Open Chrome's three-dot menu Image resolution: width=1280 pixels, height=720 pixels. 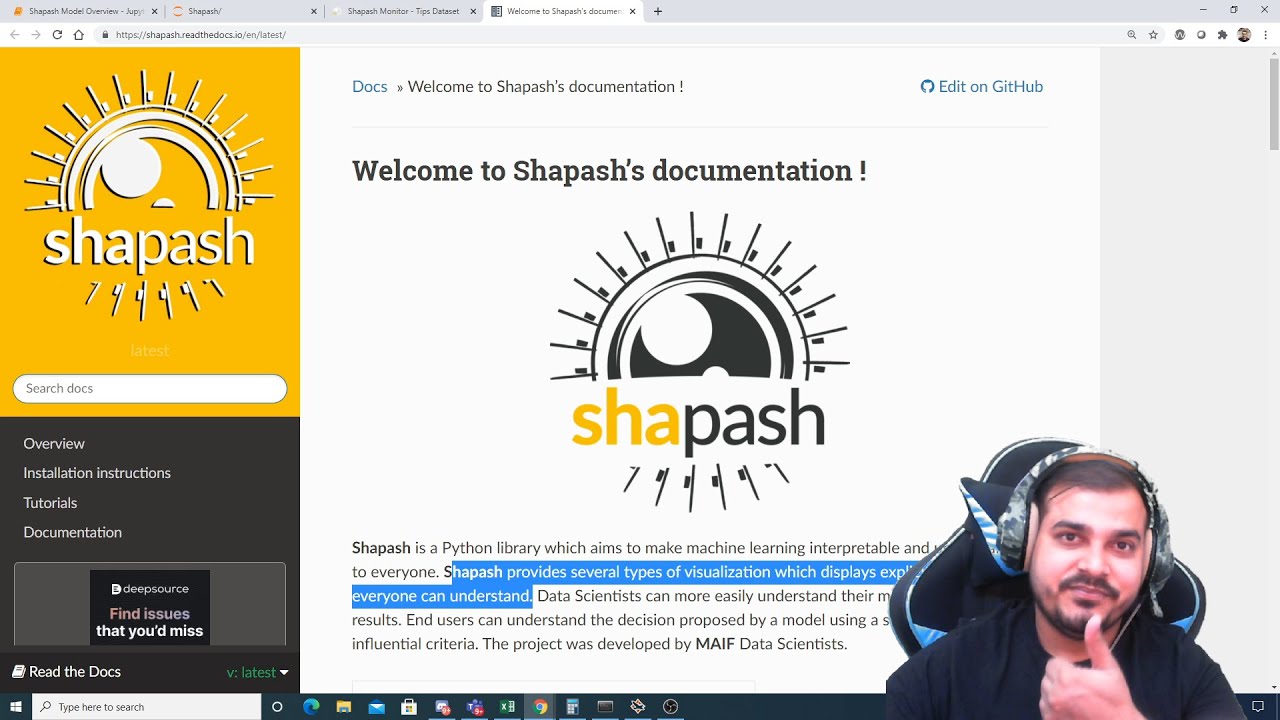pos(1265,34)
